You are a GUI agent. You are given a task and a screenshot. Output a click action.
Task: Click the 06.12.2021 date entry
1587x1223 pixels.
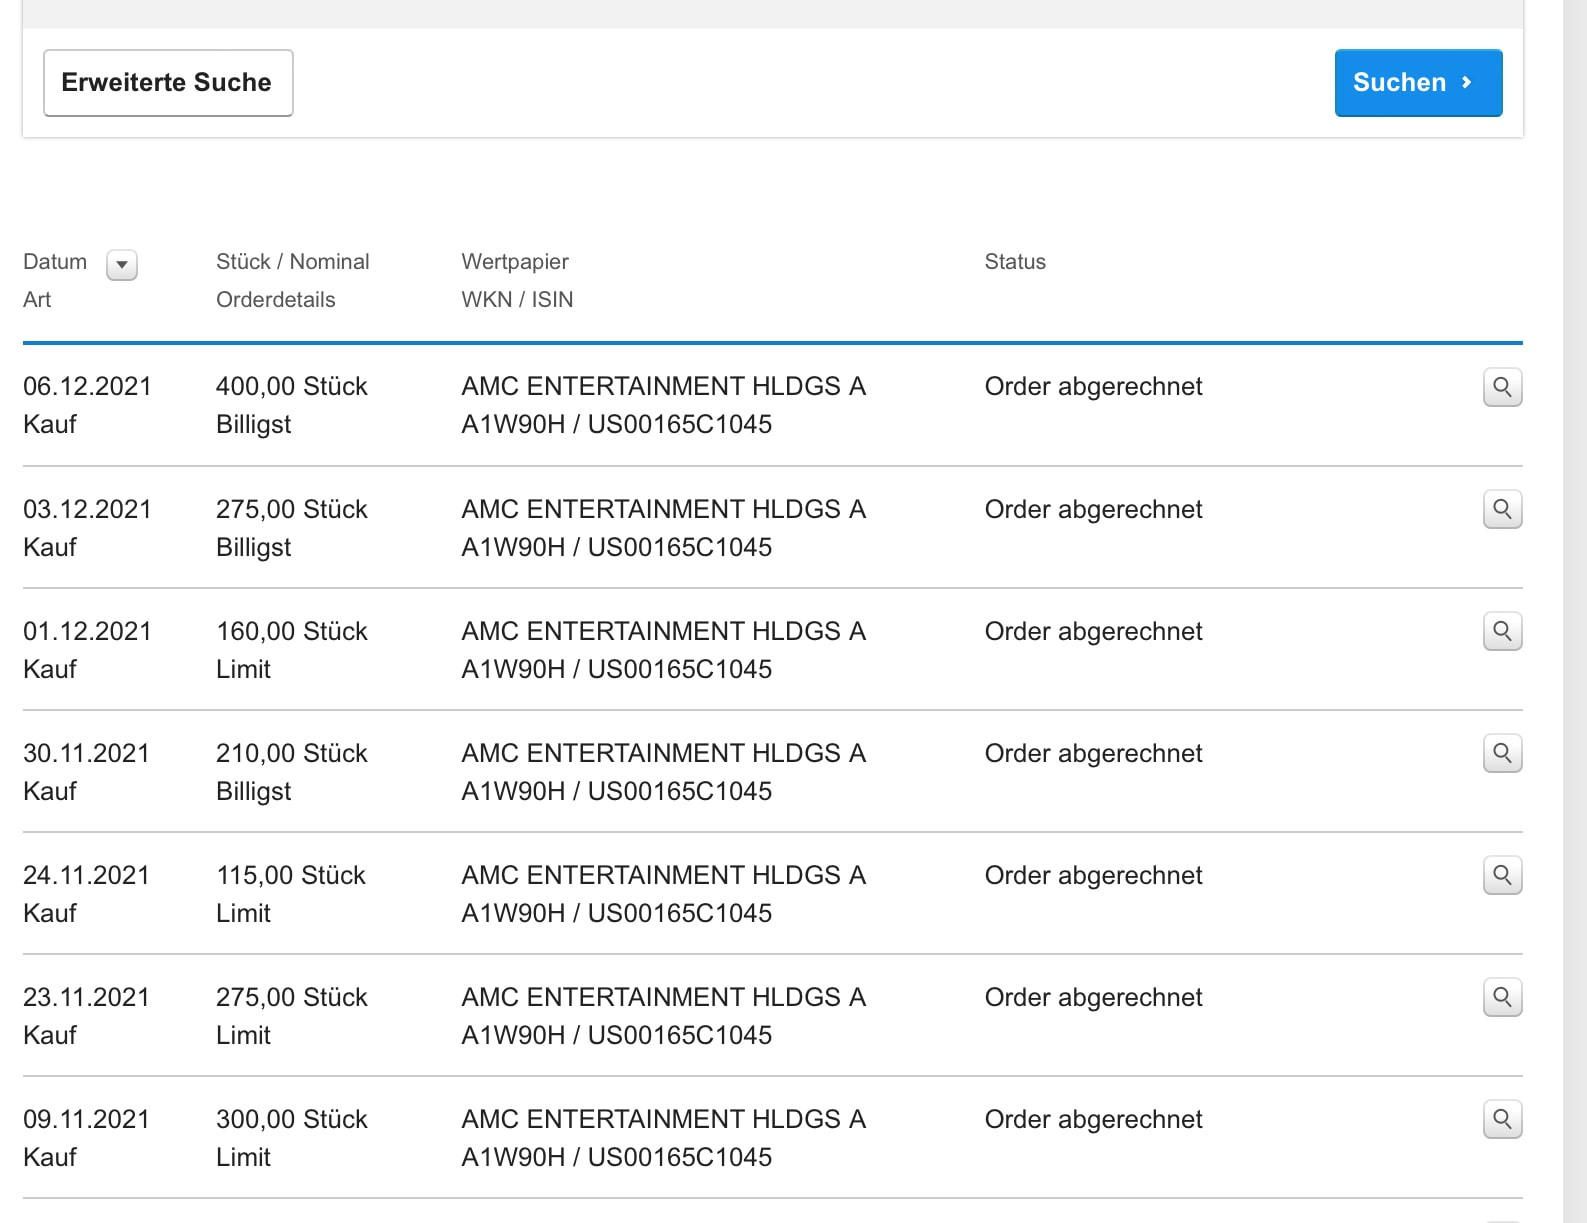87,387
